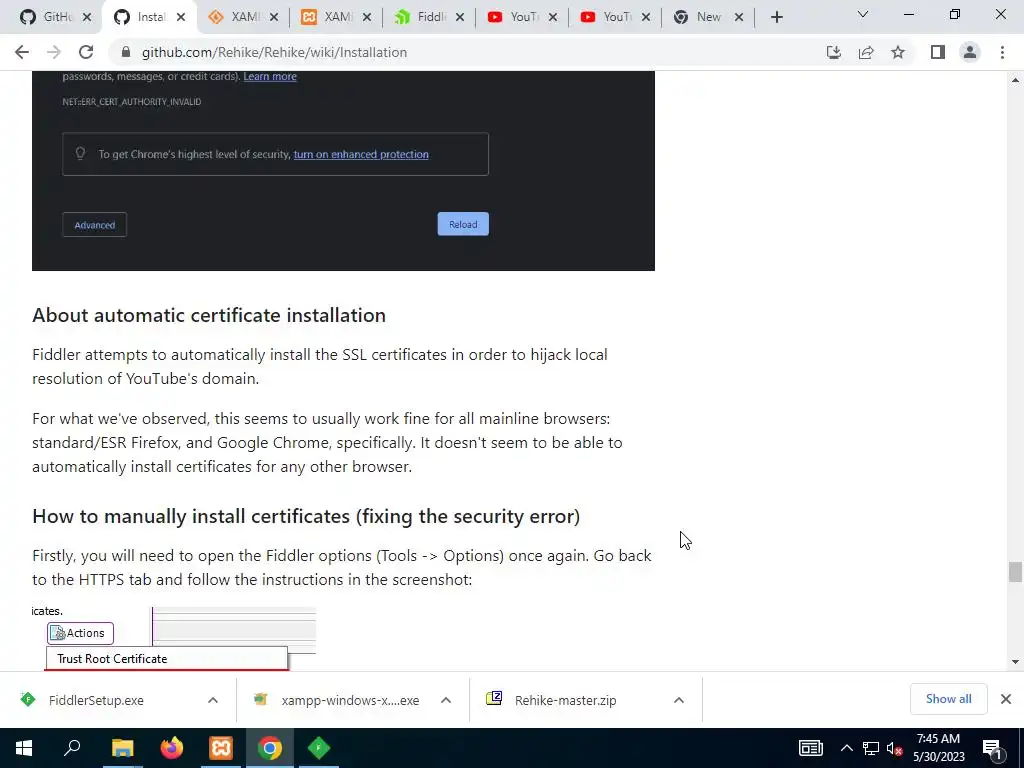The height and width of the screenshot is (768, 1024).
Task: Click the address bar URL field
Action: (470, 52)
